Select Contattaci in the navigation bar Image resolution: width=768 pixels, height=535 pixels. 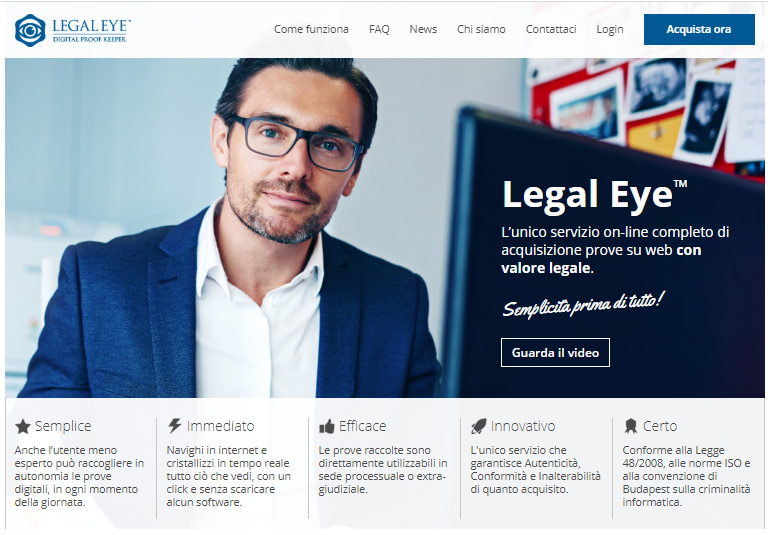(551, 29)
